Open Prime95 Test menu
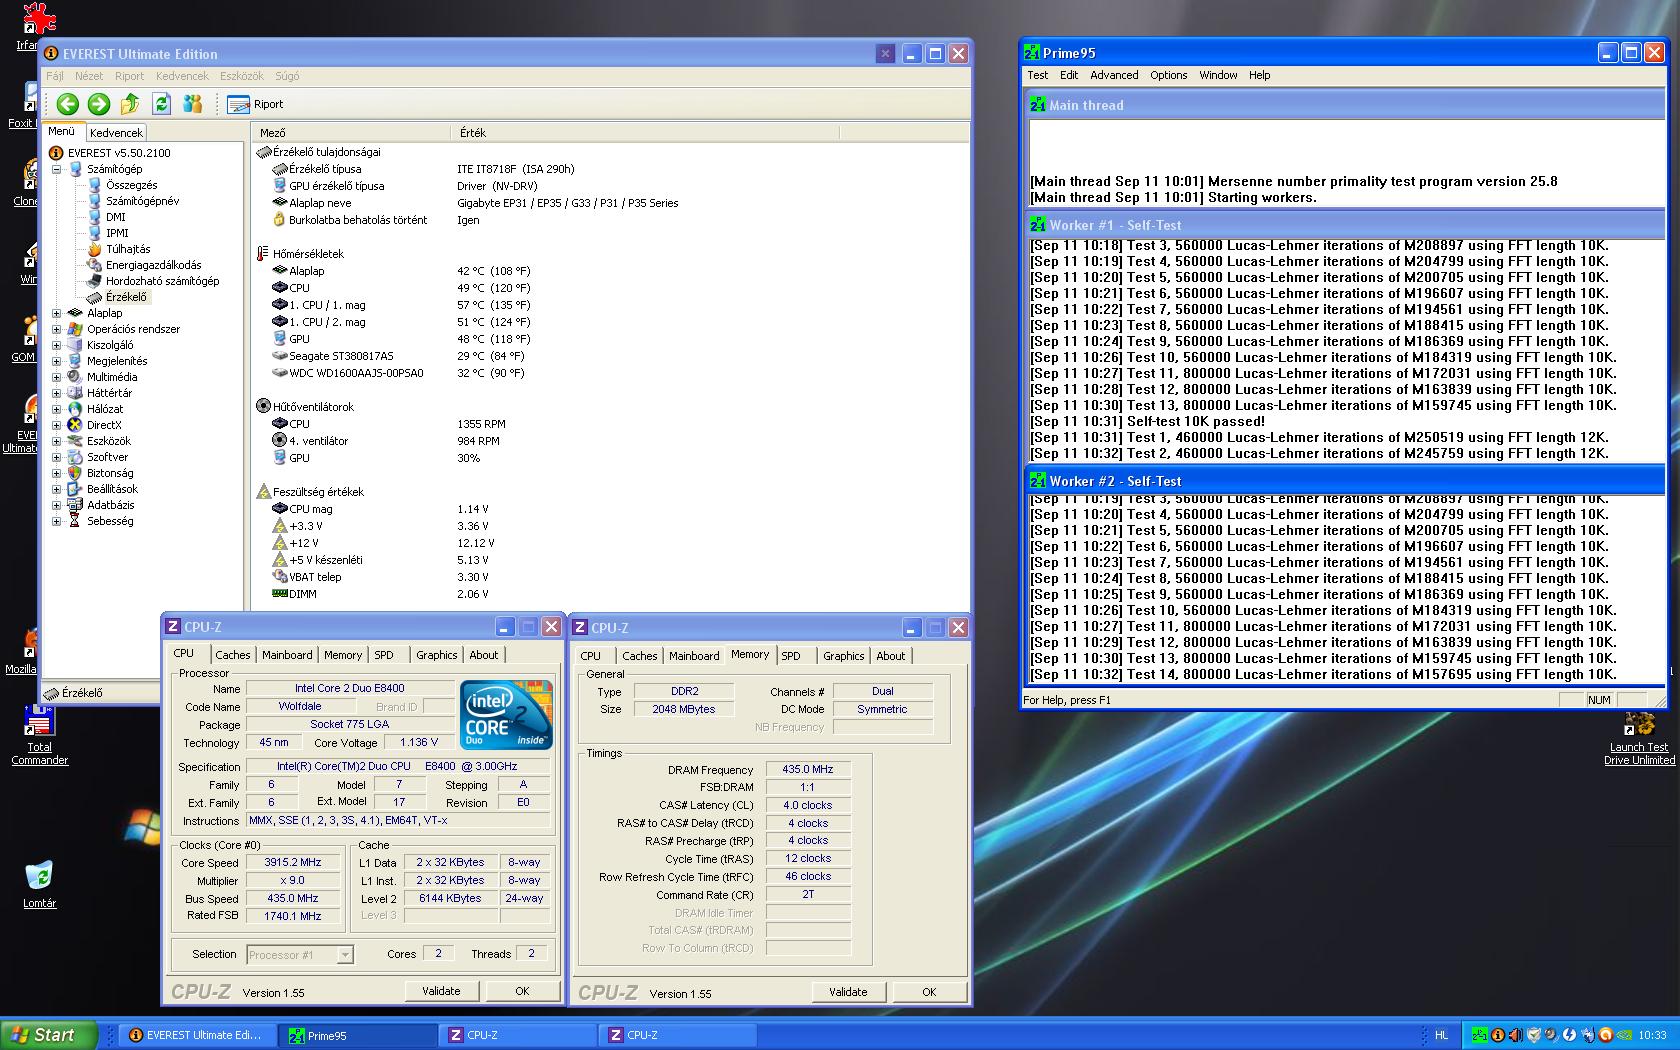This screenshot has width=1680, height=1050. point(1038,75)
